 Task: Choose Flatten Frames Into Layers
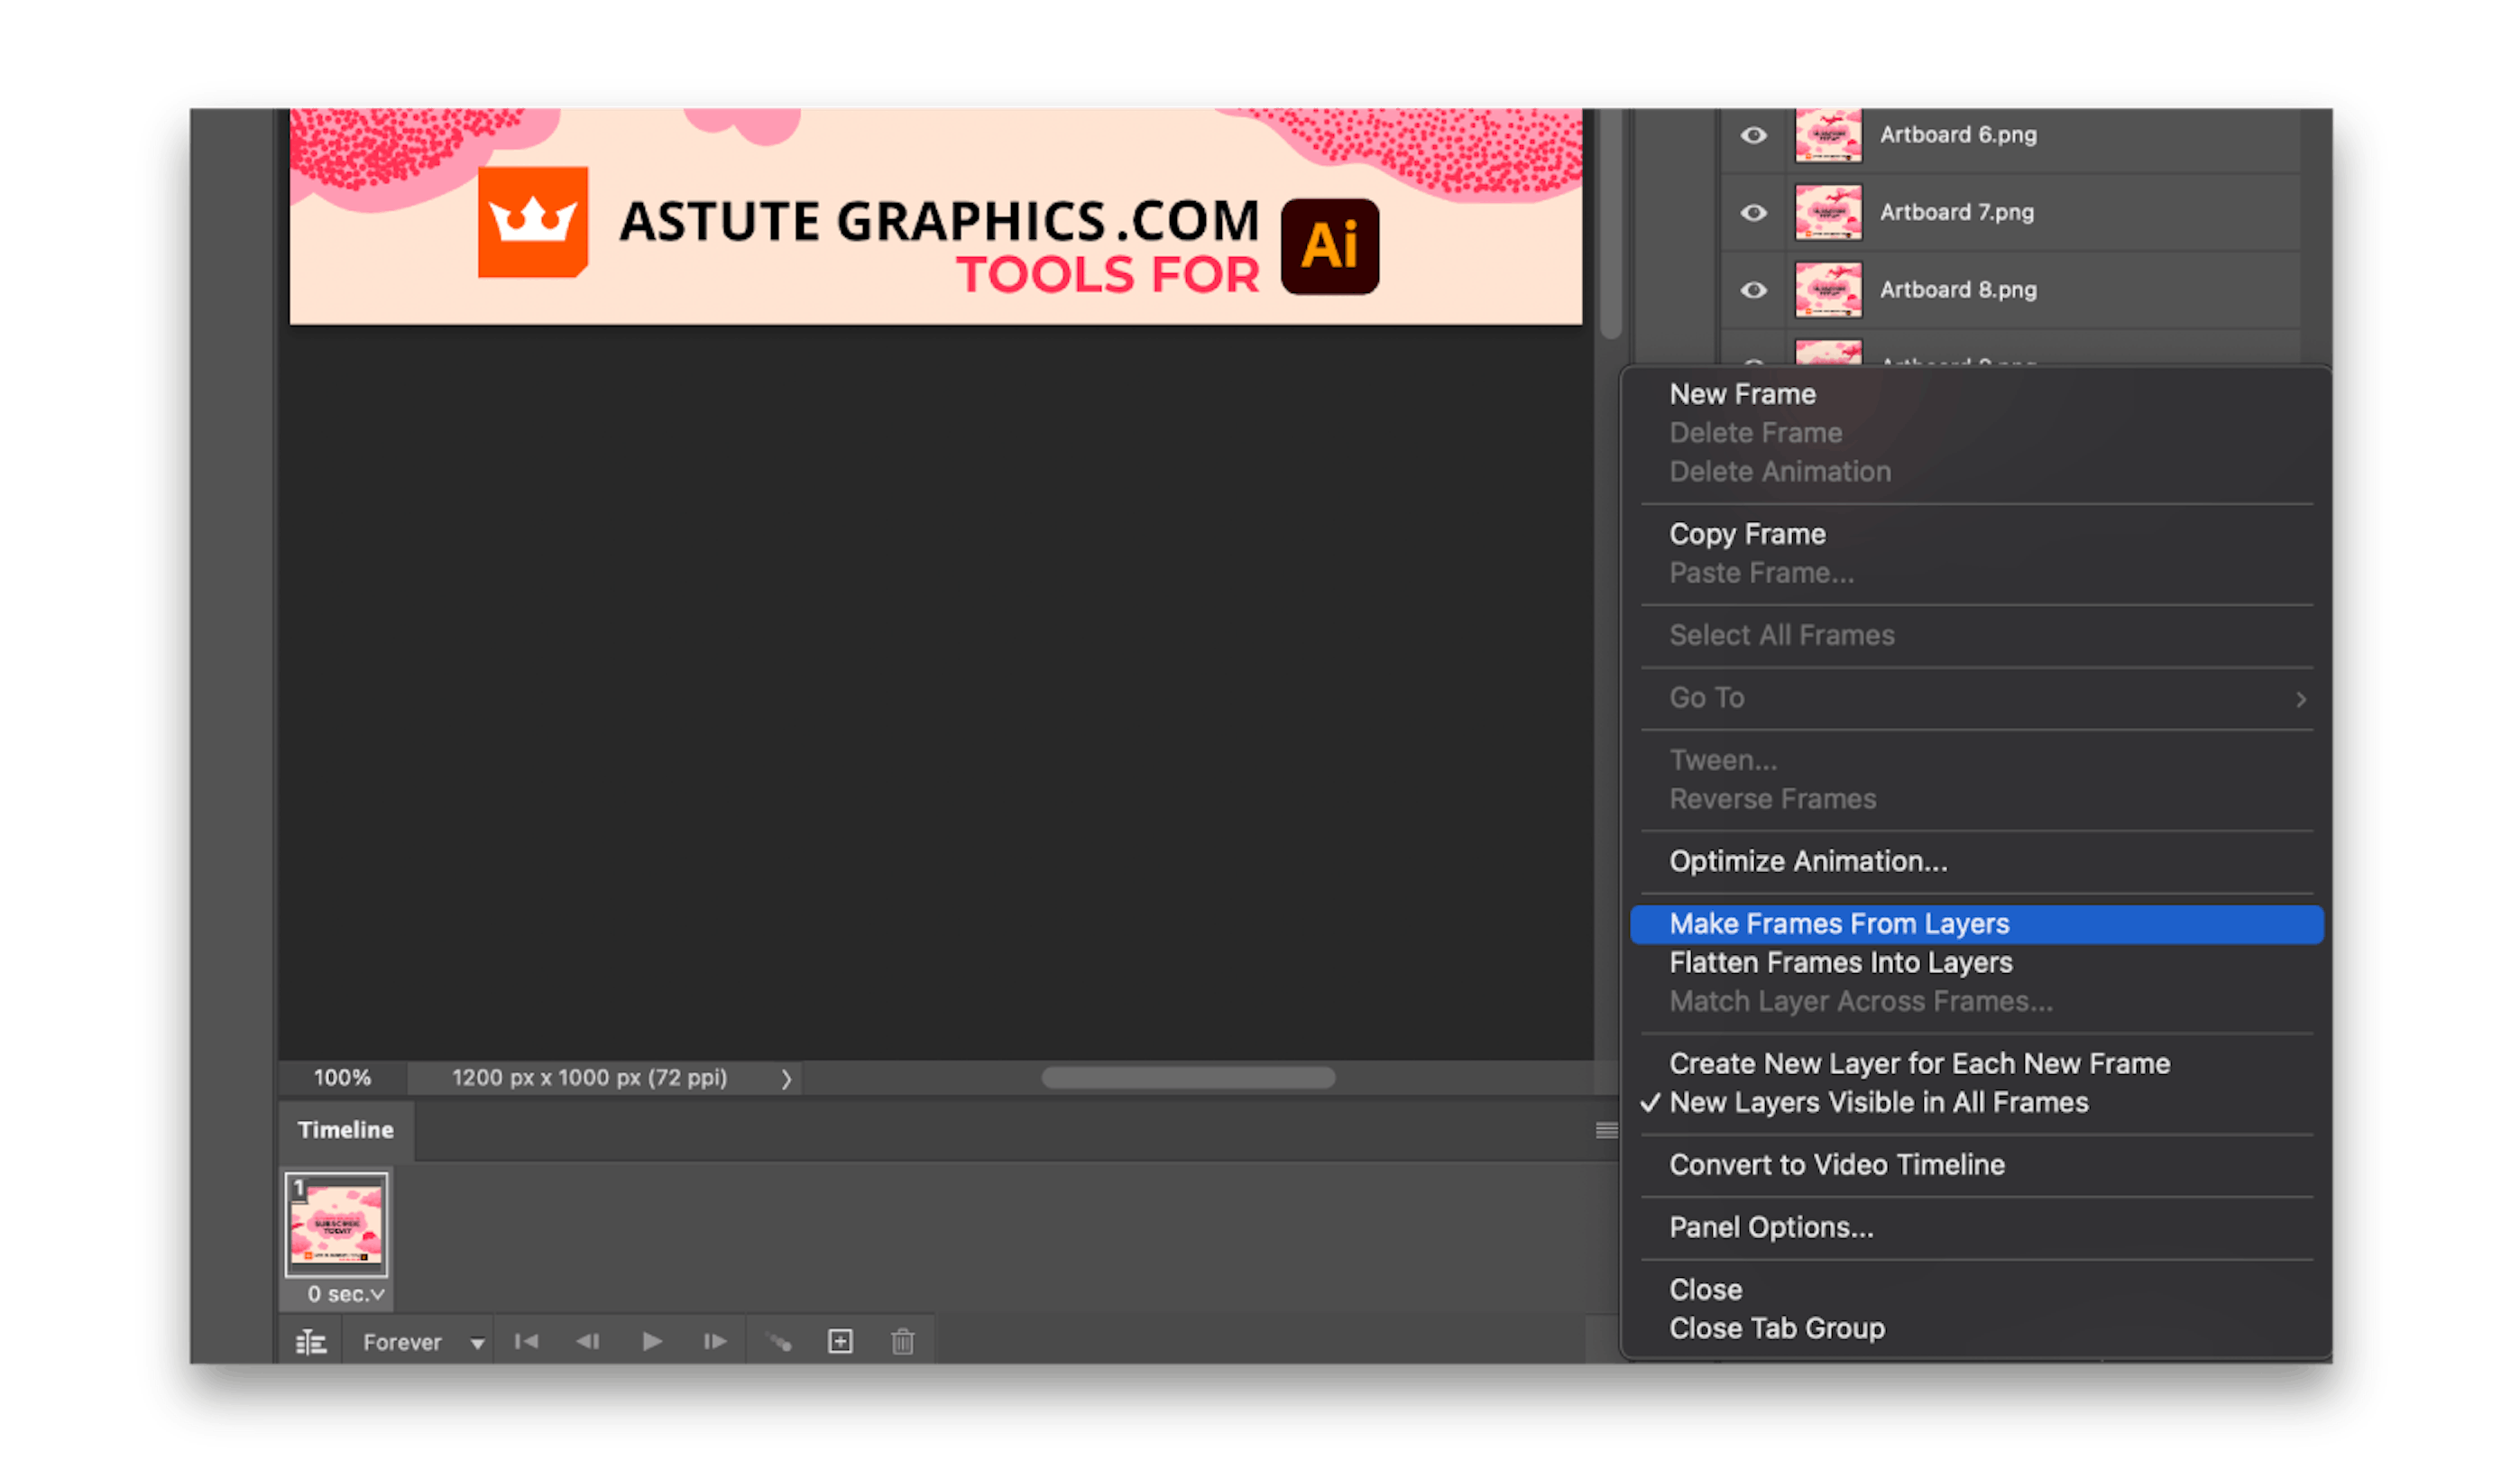pos(1841,962)
